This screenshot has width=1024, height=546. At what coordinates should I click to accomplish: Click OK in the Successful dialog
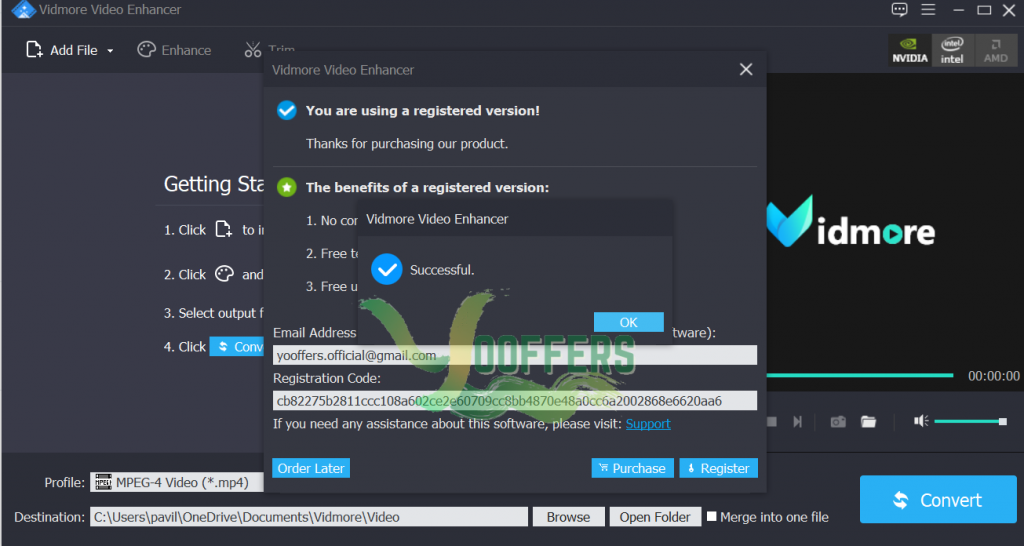(x=628, y=322)
